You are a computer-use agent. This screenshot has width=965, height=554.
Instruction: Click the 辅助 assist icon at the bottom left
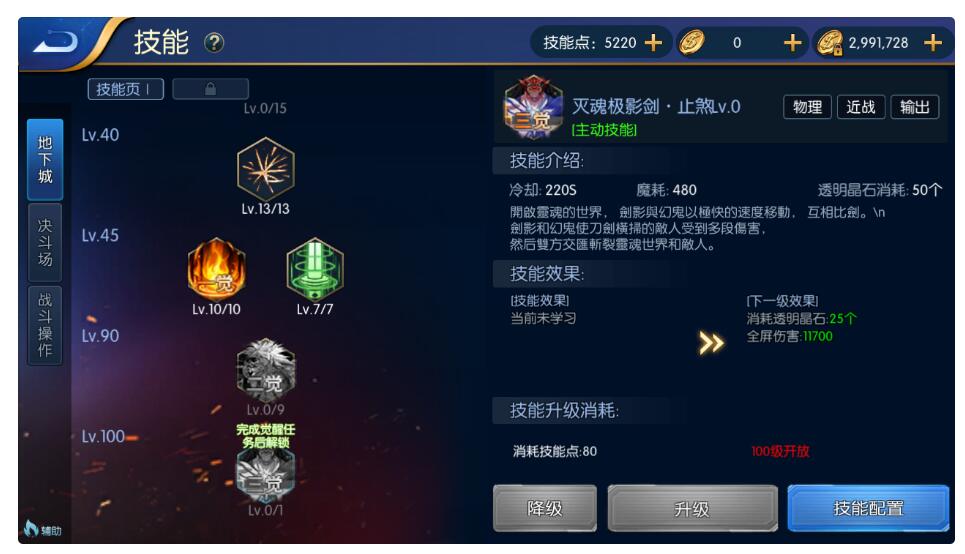pyautogui.click(x=42, y=529)
